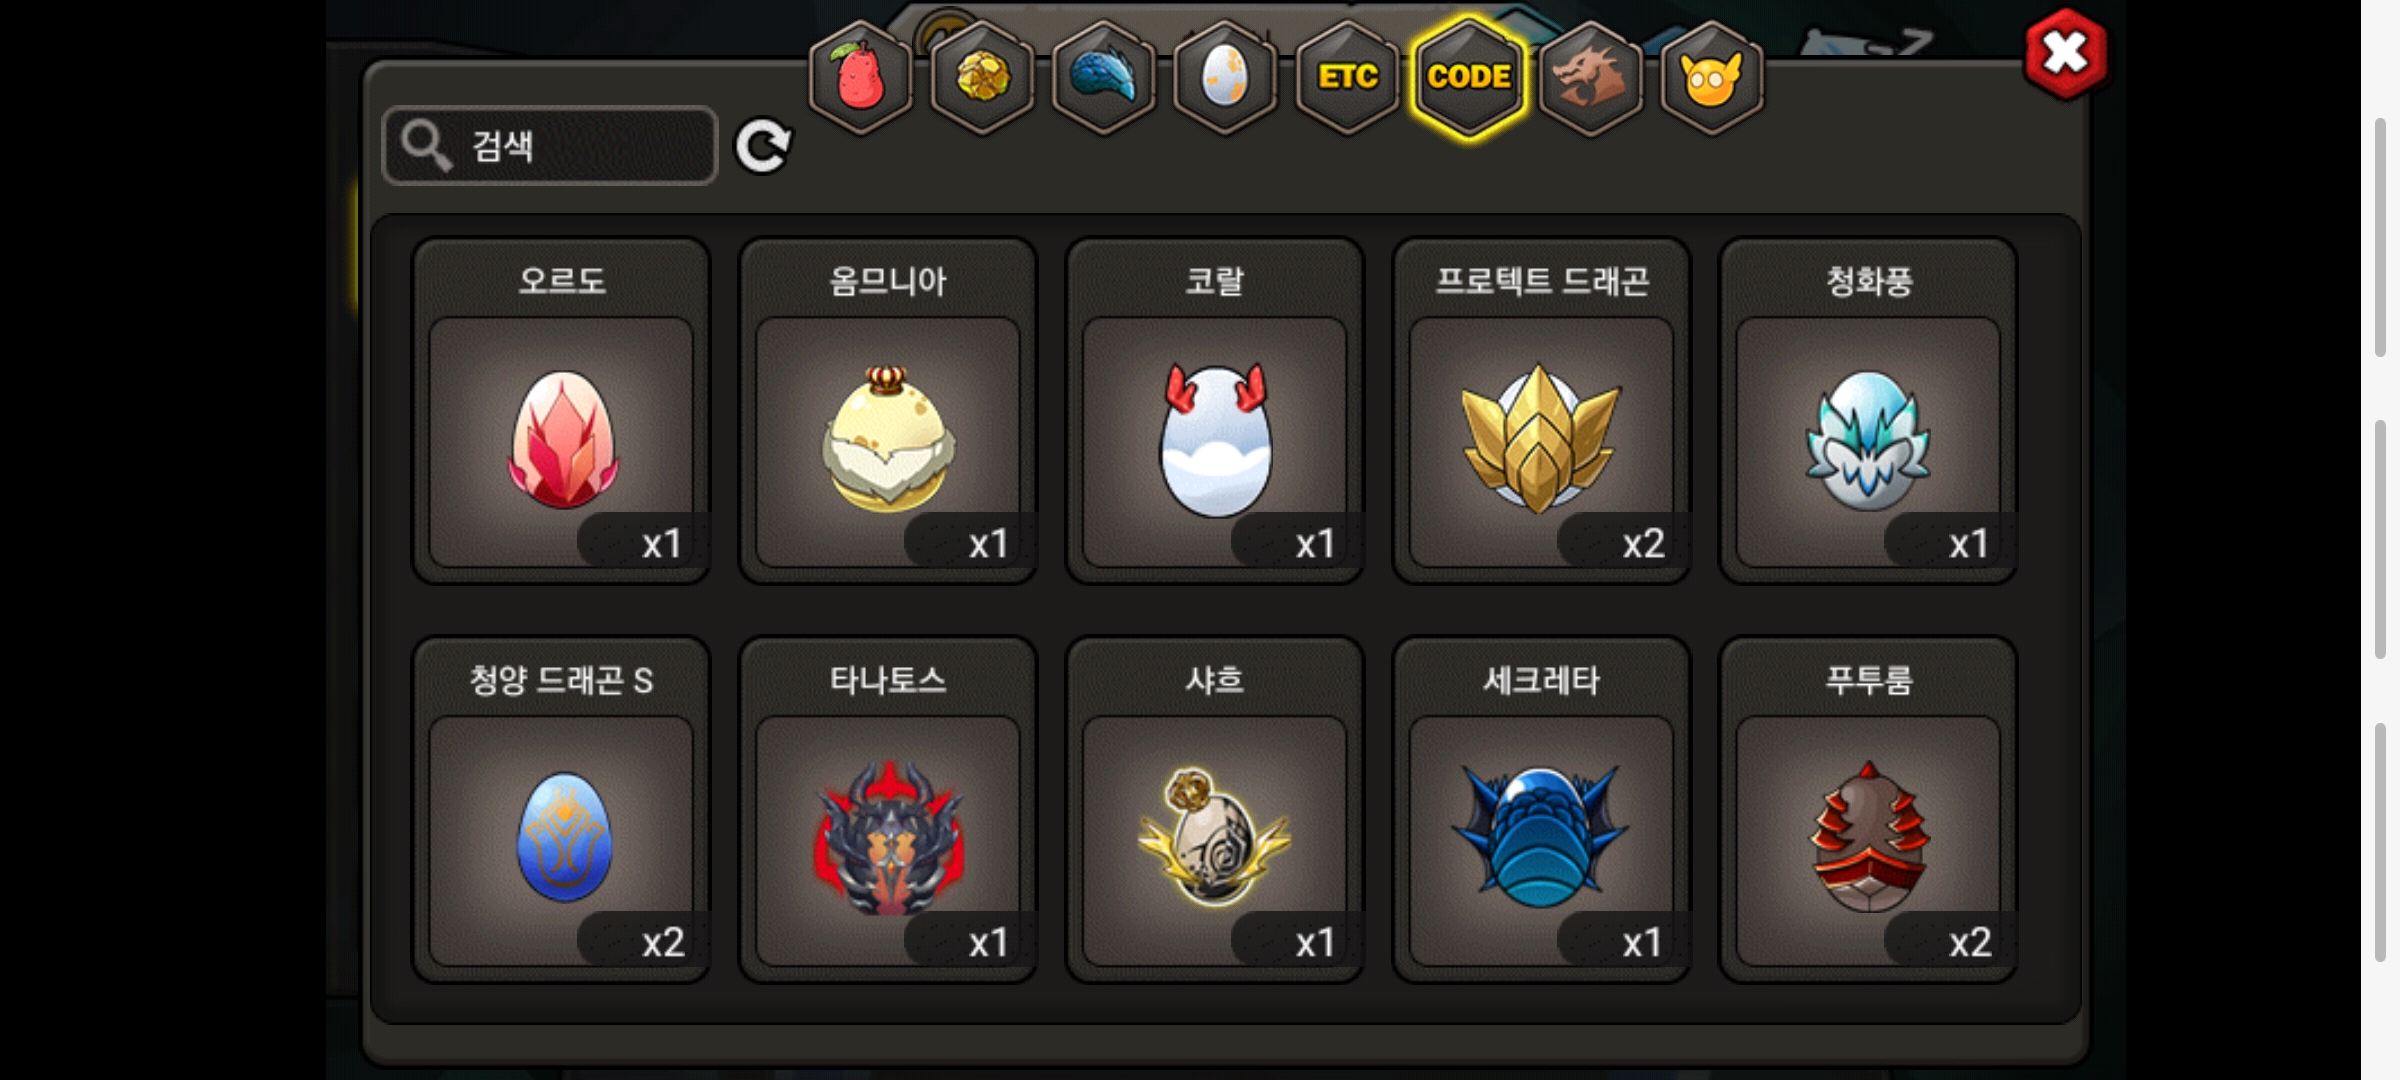Select the yellow horned mask category icon
Screen dimensions: 2400x1080
1711,78
